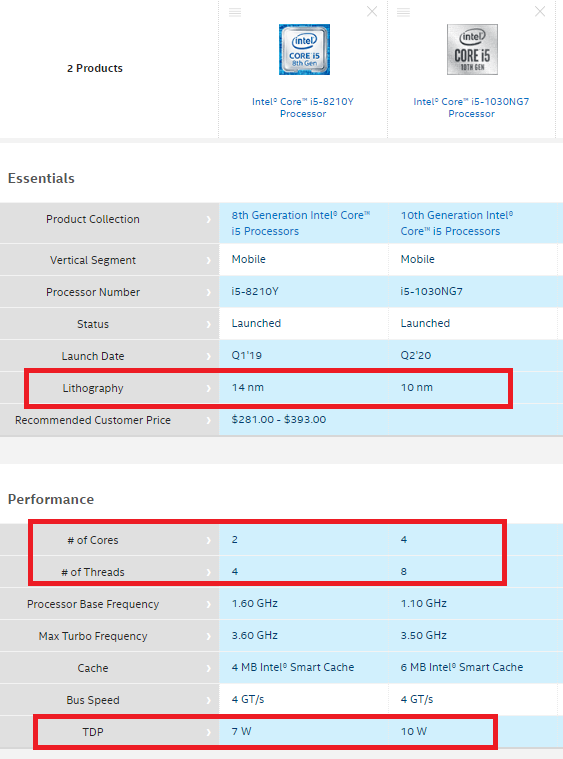Click the Performance section heading

pos(51,499)
